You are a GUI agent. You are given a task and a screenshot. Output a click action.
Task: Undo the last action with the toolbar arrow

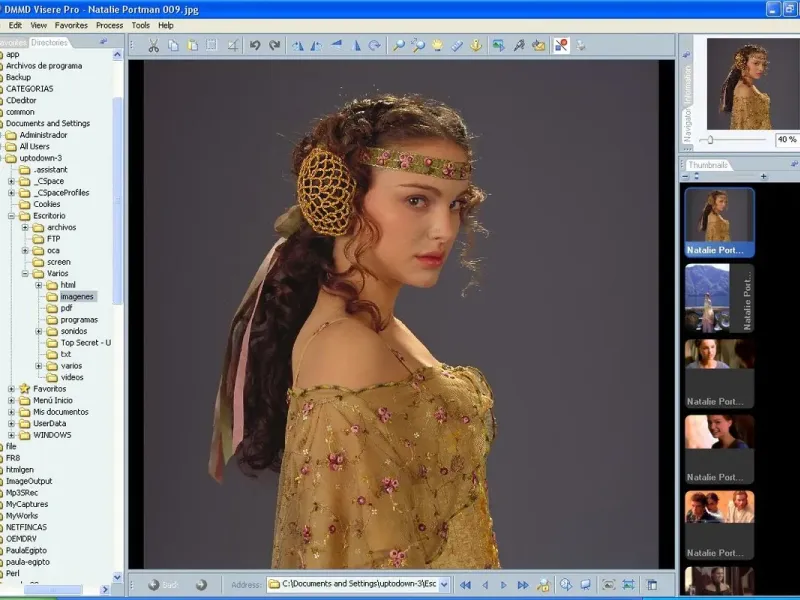coord(255,46)
